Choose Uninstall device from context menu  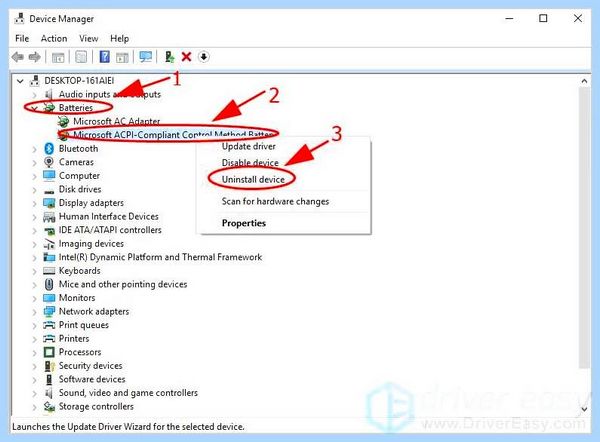point(253,179)
